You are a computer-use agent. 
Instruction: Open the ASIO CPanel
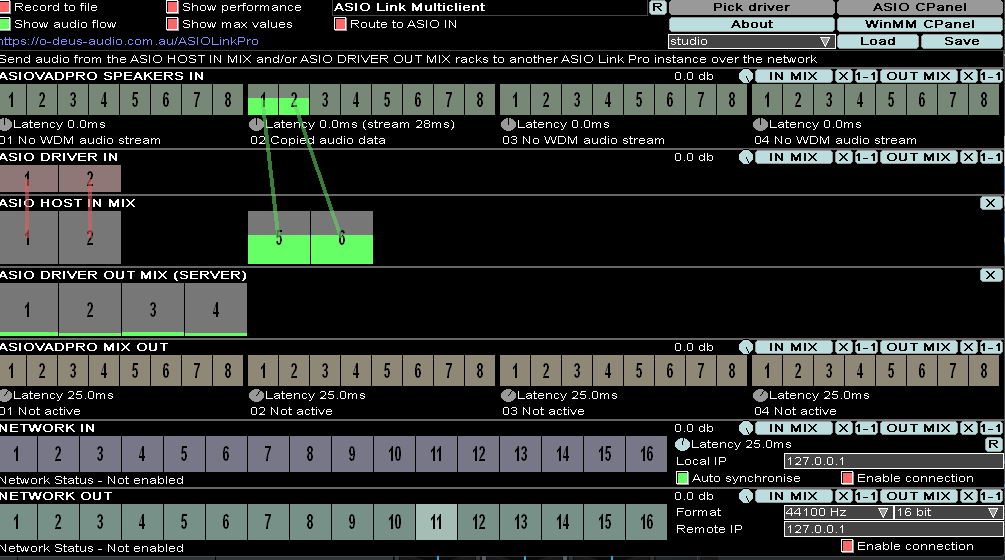tap(920, 7)
